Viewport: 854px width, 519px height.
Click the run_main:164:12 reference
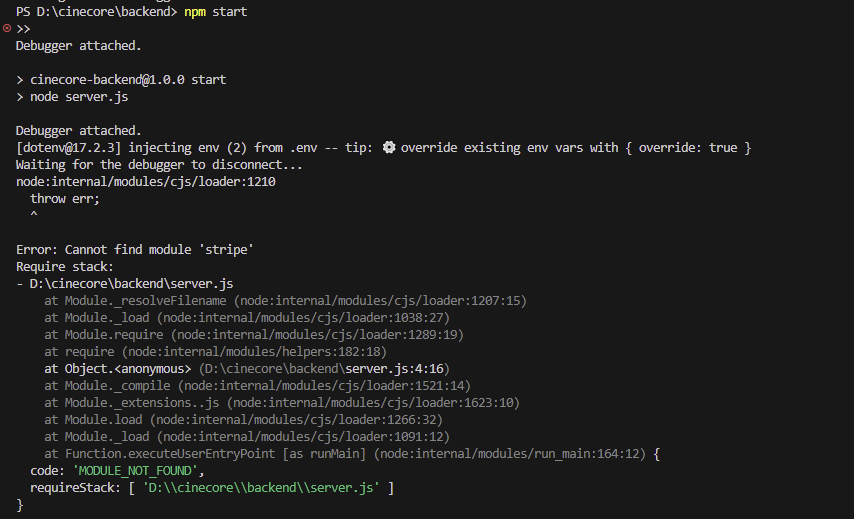pos(510,454)
